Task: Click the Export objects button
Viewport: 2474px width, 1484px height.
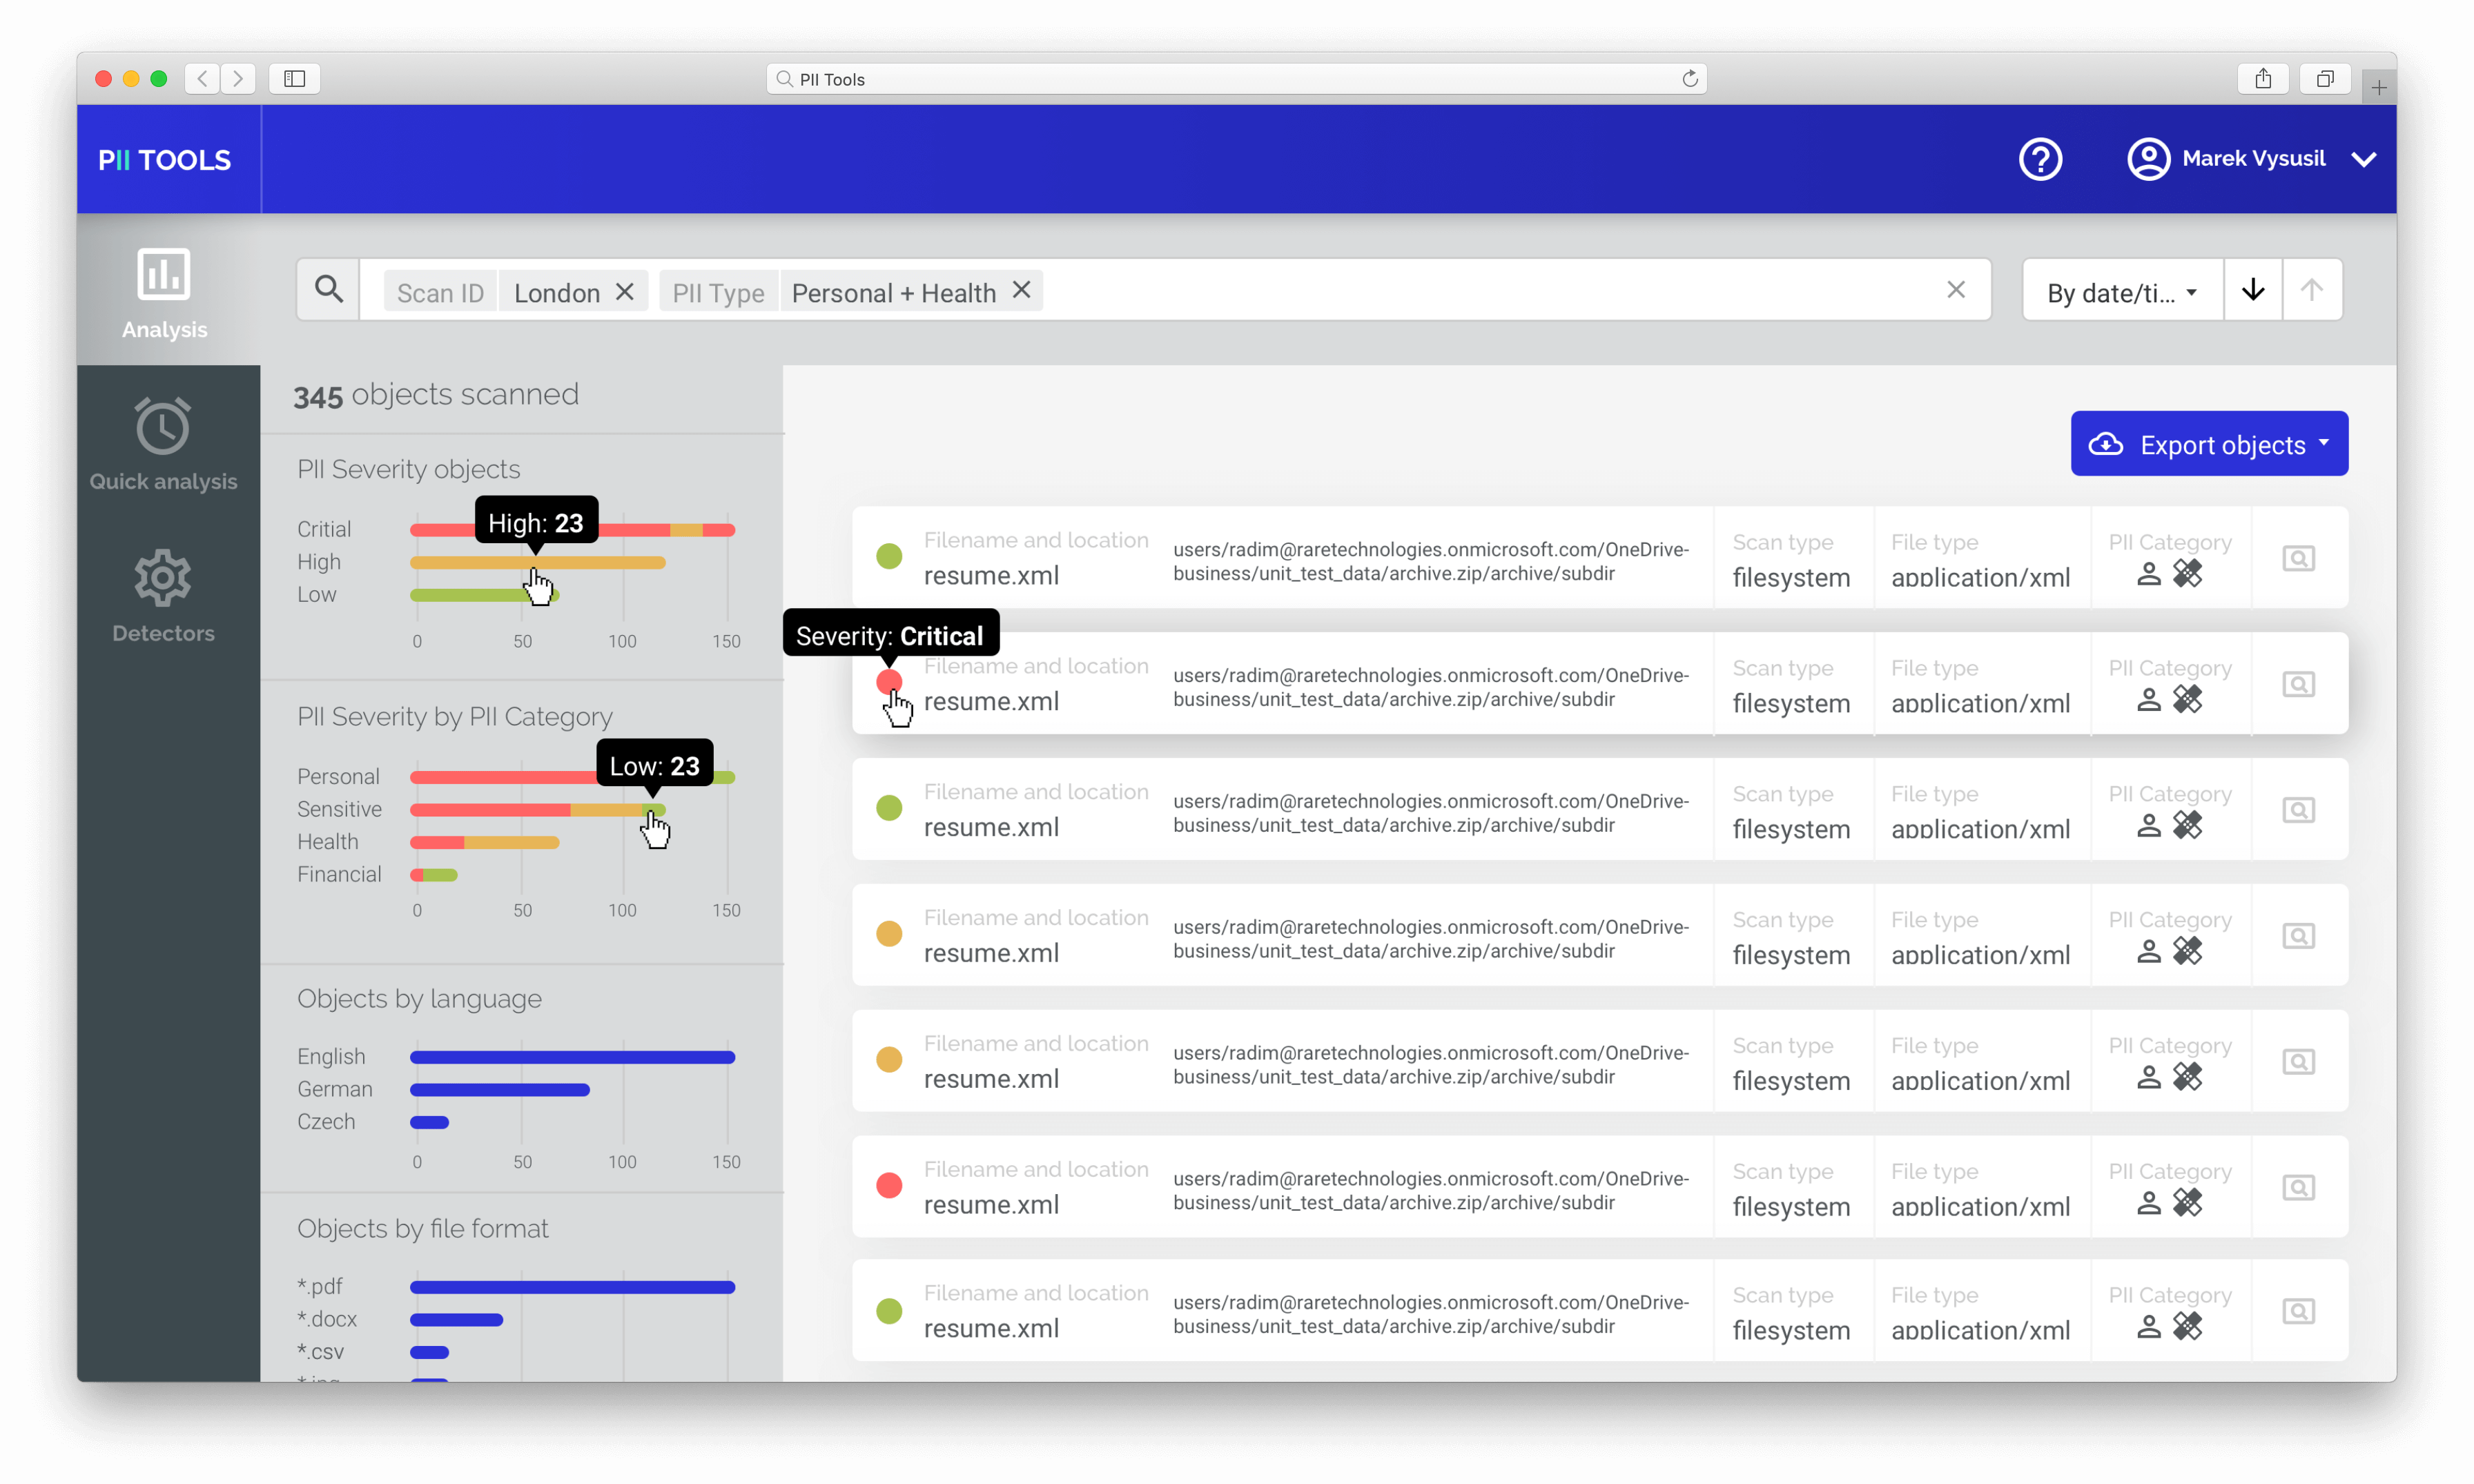Action: coord(2209,444)
